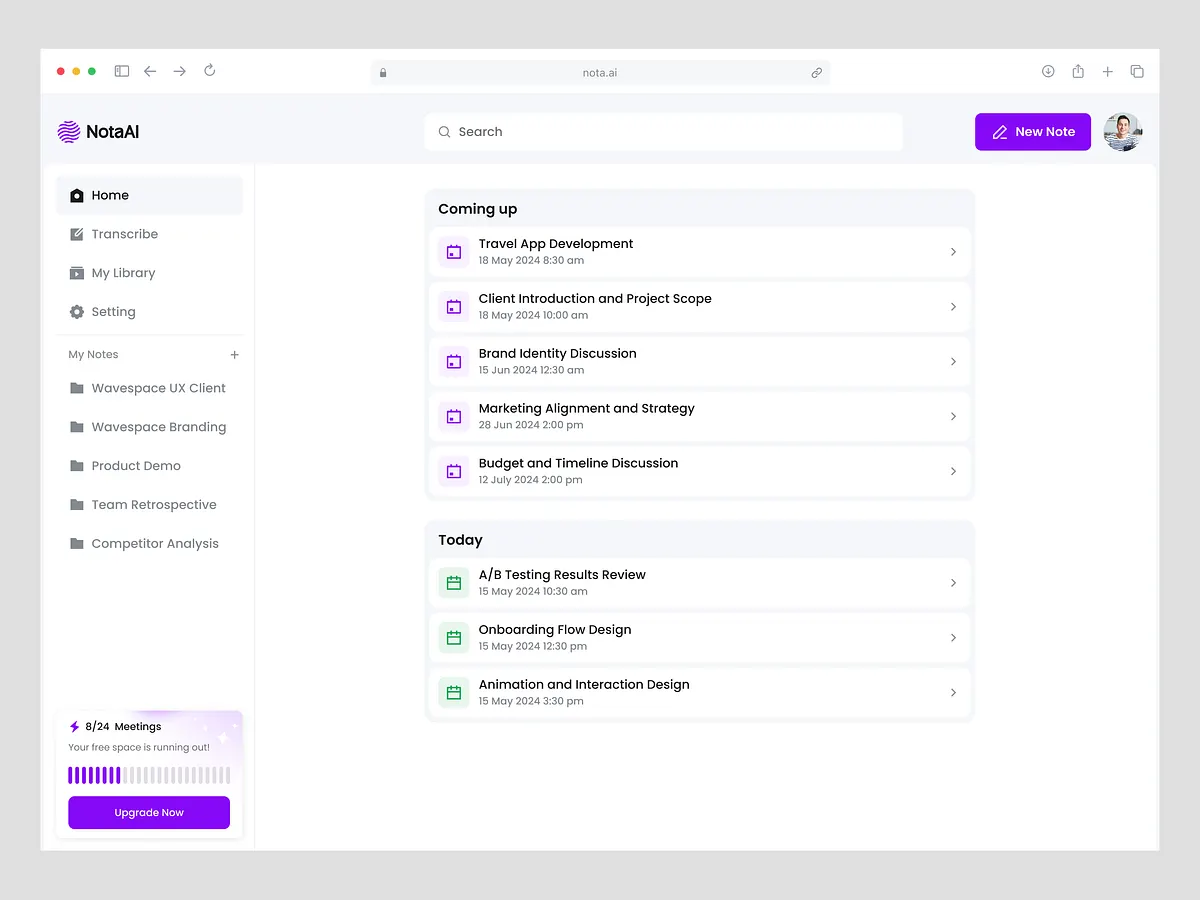Select the Home icon in the sidebar
Image resolution: width=1200 pixels, height=900 pixels.
77,195
